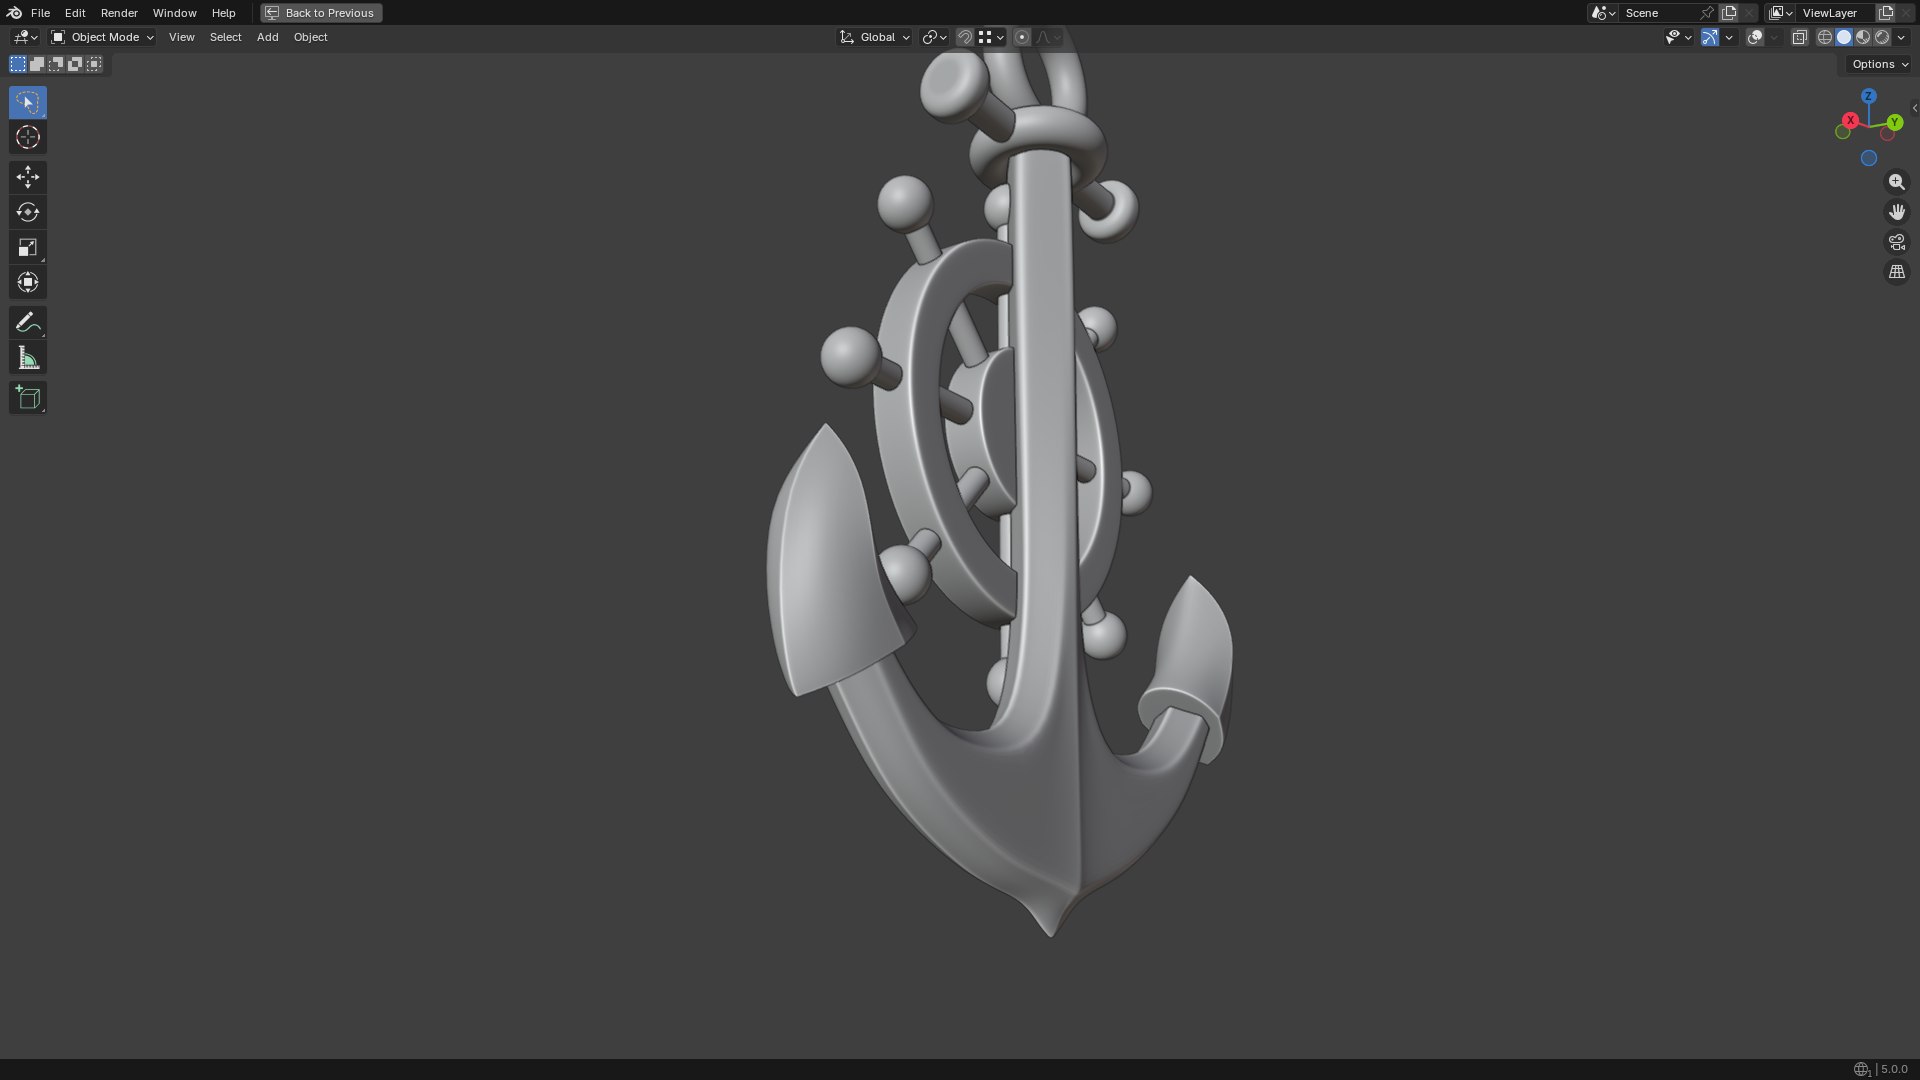Open the Help menu
The width and height of the screenshot is (1920, 1080).
(x=223, y=13)
